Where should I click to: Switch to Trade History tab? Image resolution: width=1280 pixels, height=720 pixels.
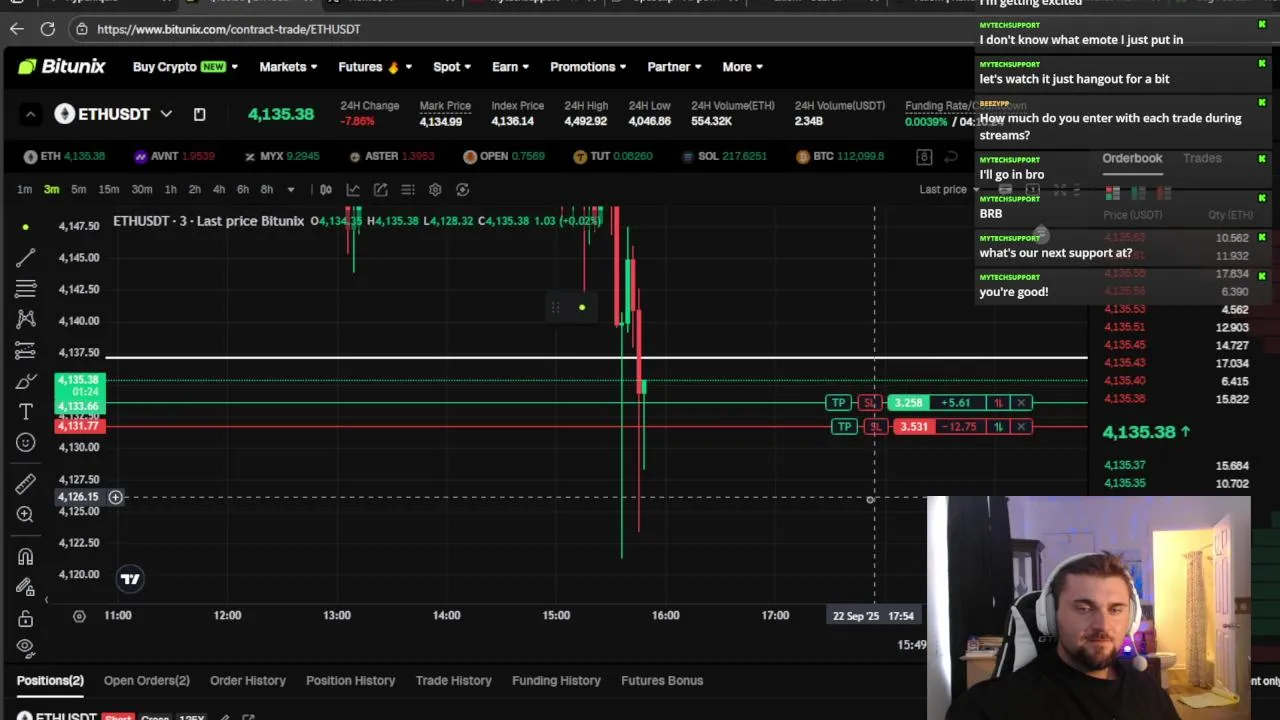[x=454, y=680]
